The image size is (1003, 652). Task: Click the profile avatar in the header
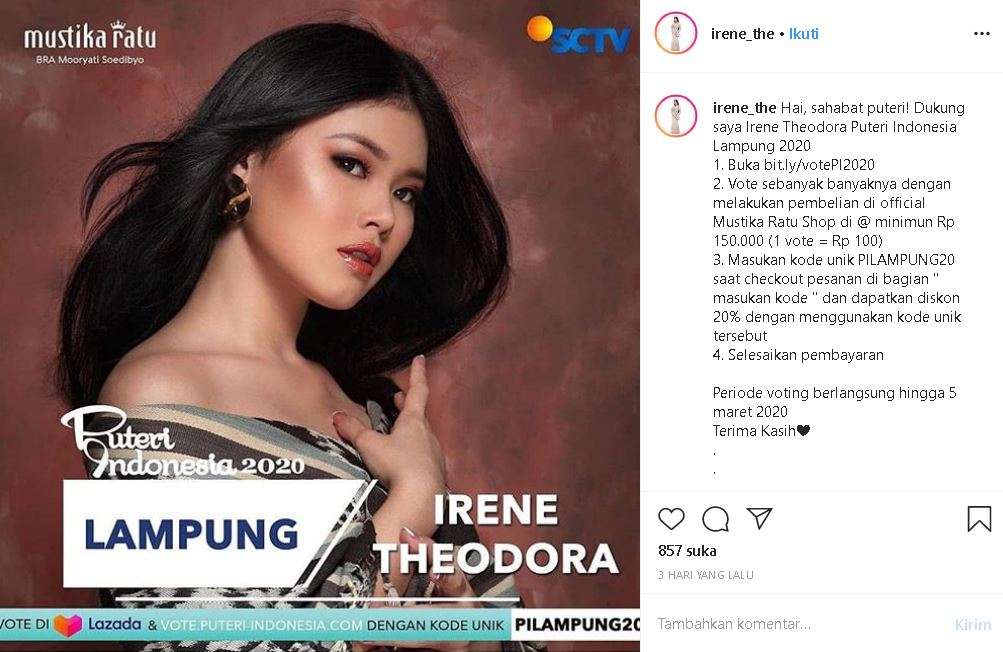point(675,33)
